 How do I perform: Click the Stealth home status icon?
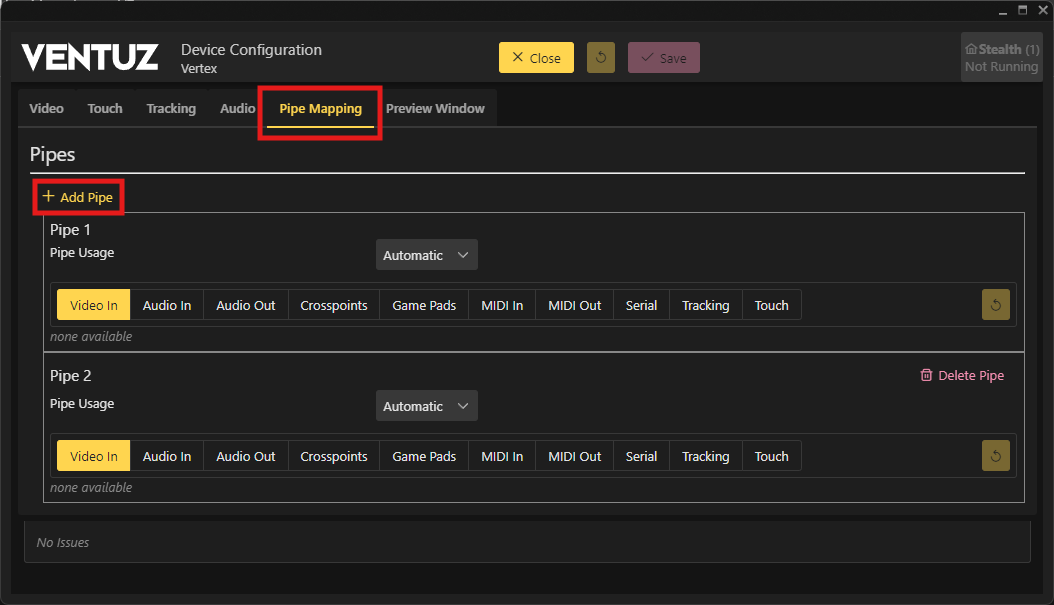coord(970,49)
